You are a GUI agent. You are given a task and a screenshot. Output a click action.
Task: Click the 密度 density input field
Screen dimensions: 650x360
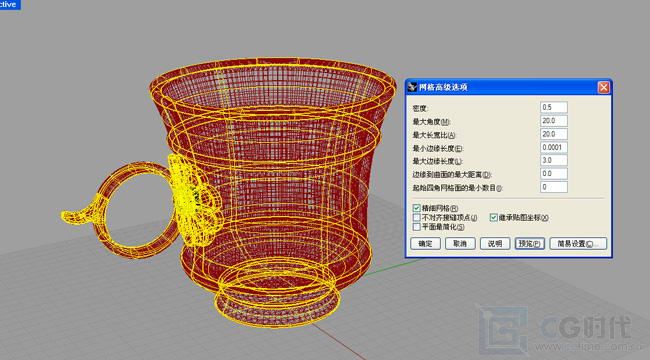[554, 107]
